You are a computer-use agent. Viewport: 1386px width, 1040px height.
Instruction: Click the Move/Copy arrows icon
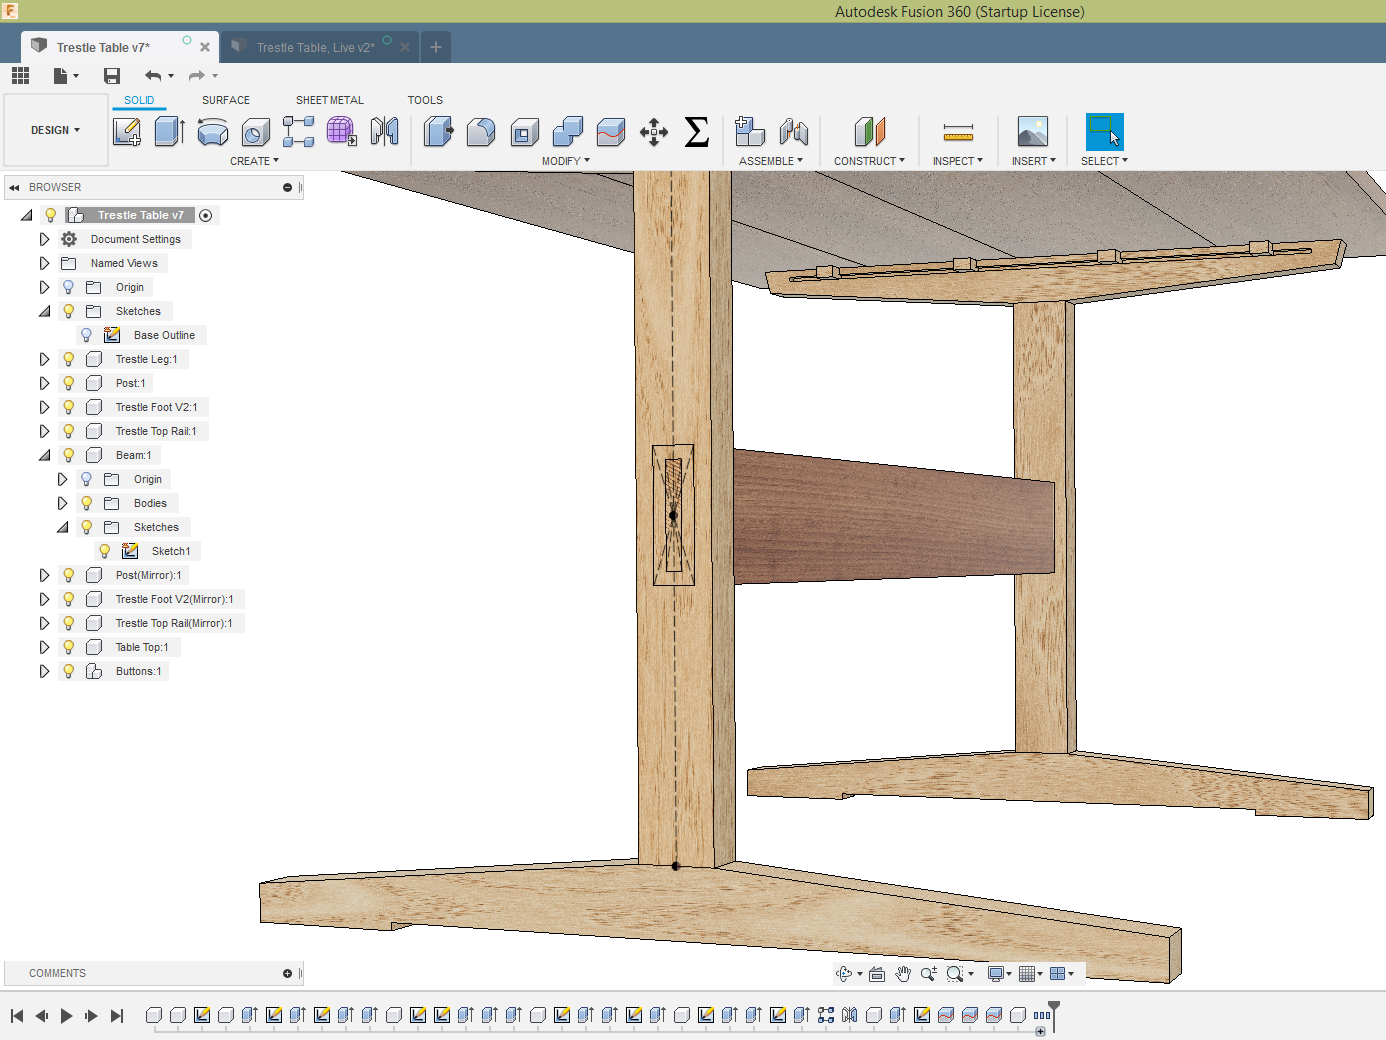654,132
